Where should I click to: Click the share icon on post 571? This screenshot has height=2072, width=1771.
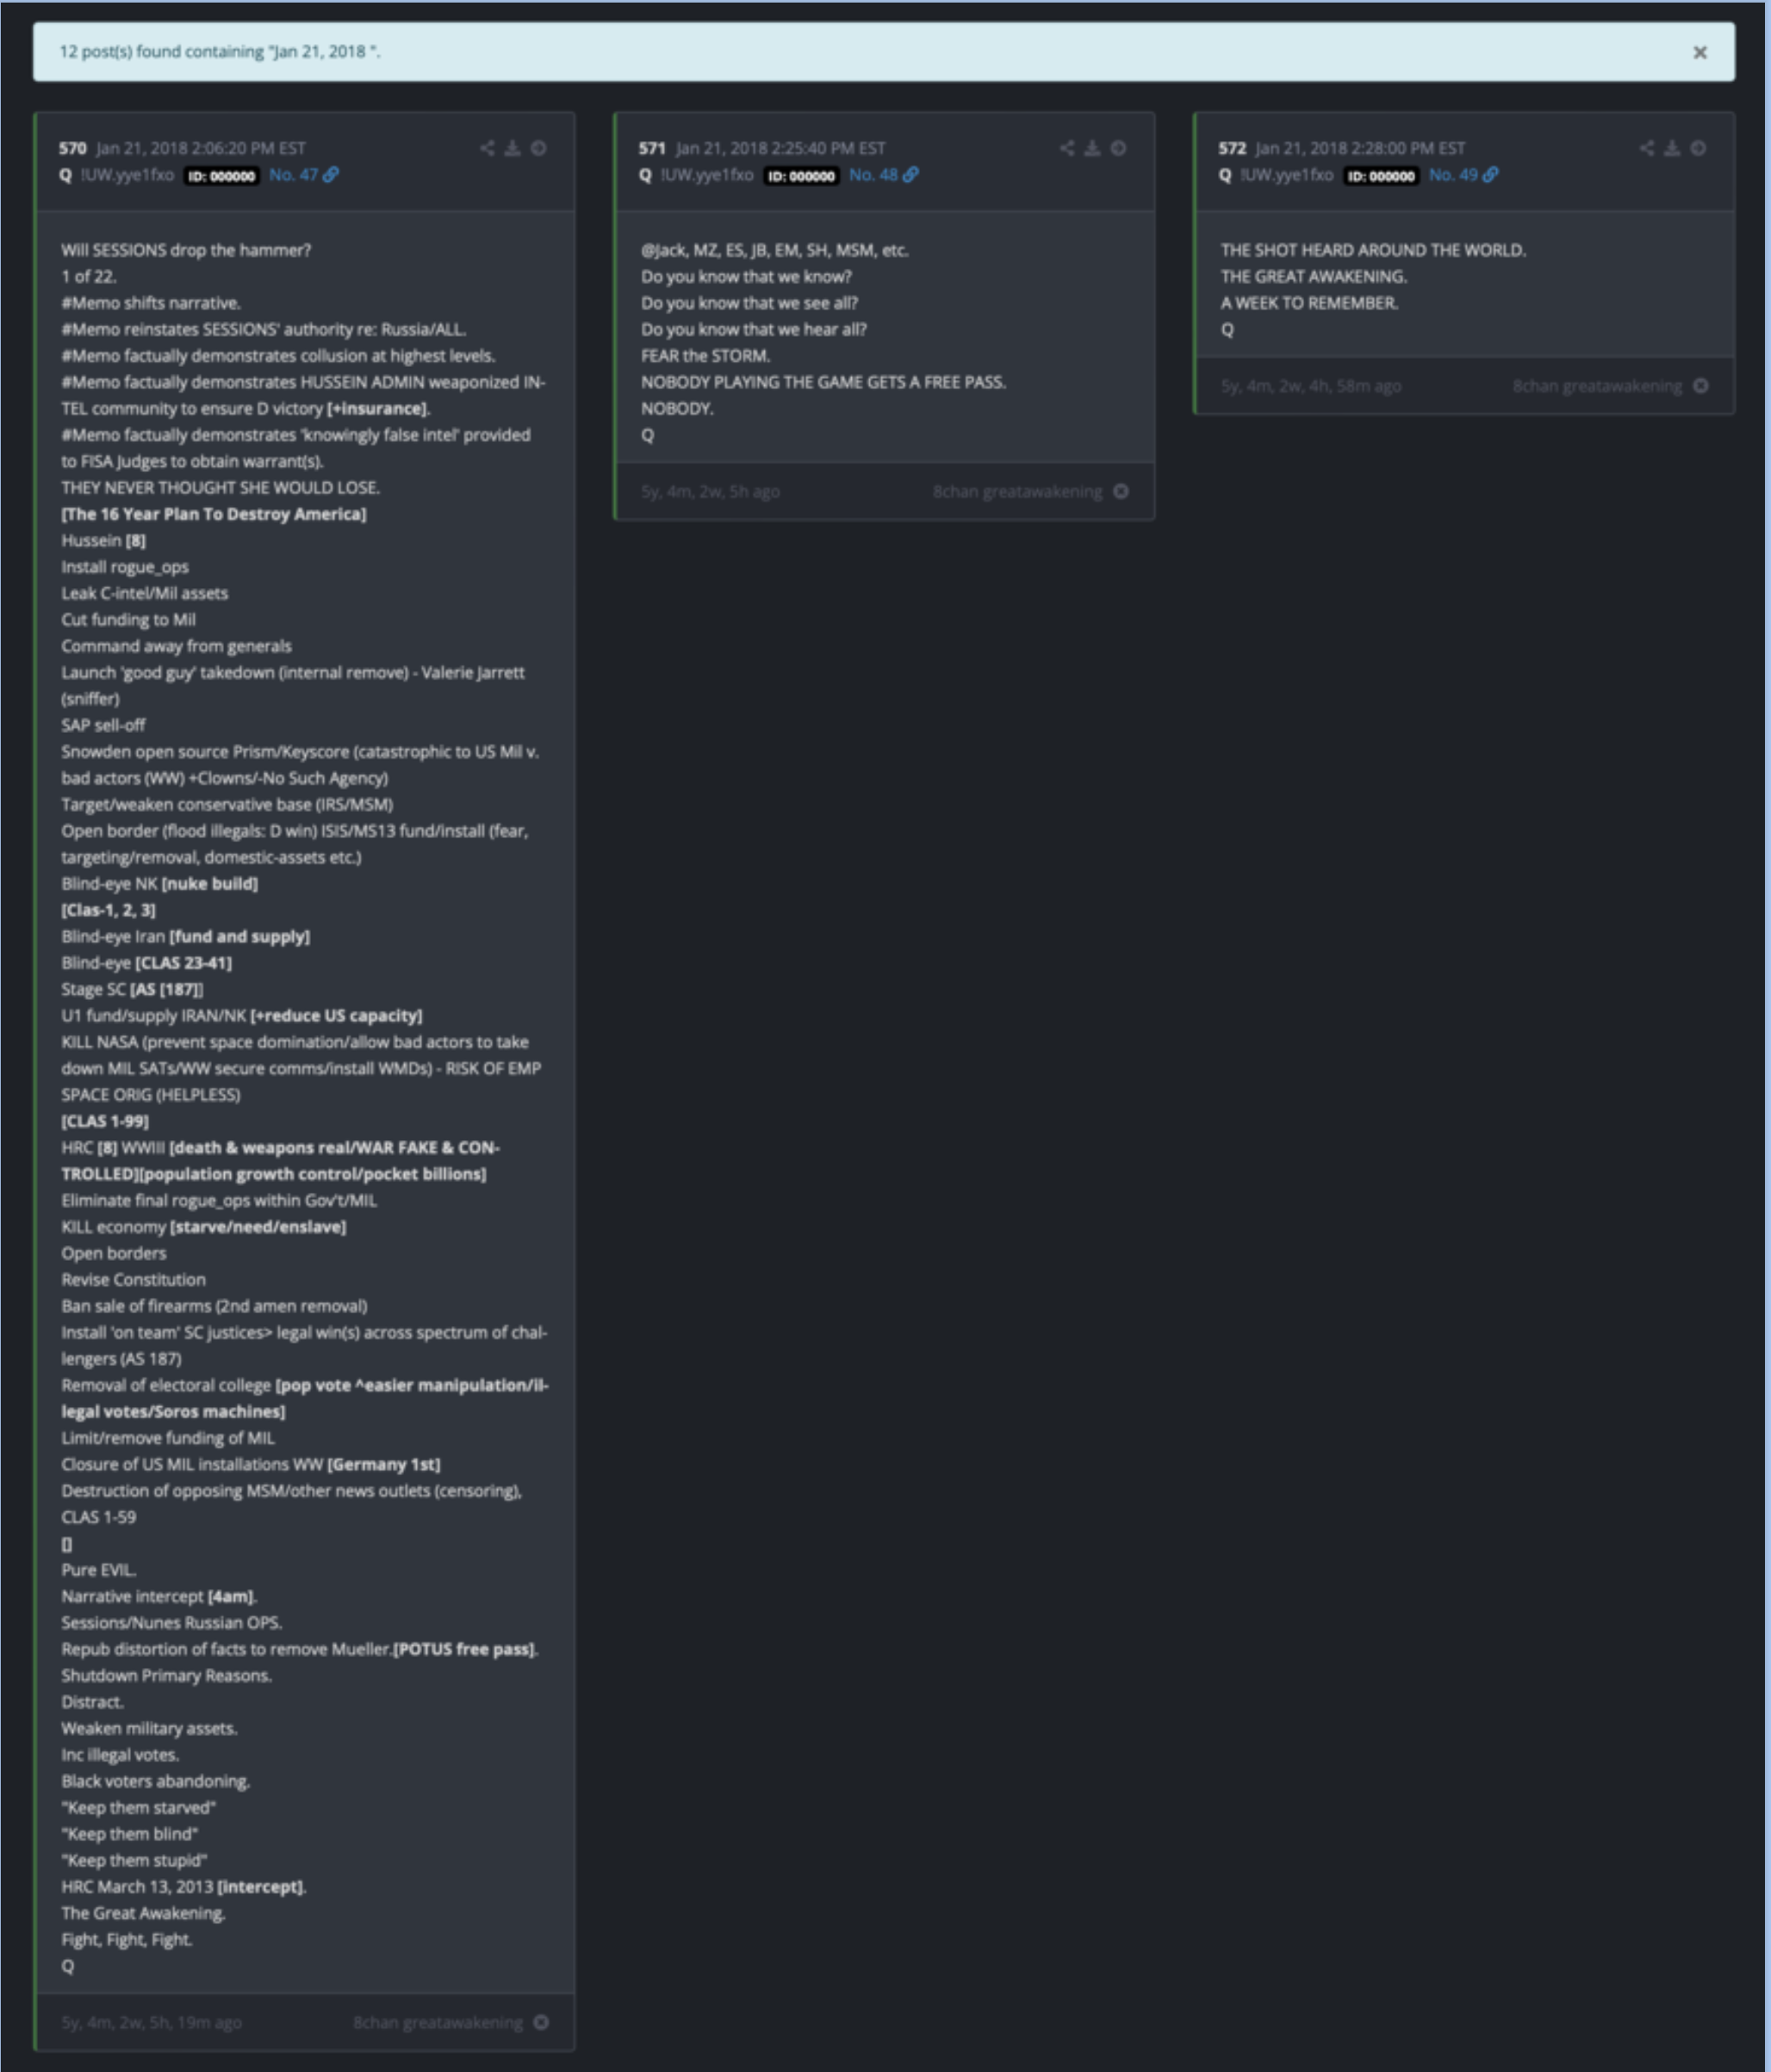click(1067, 148)
